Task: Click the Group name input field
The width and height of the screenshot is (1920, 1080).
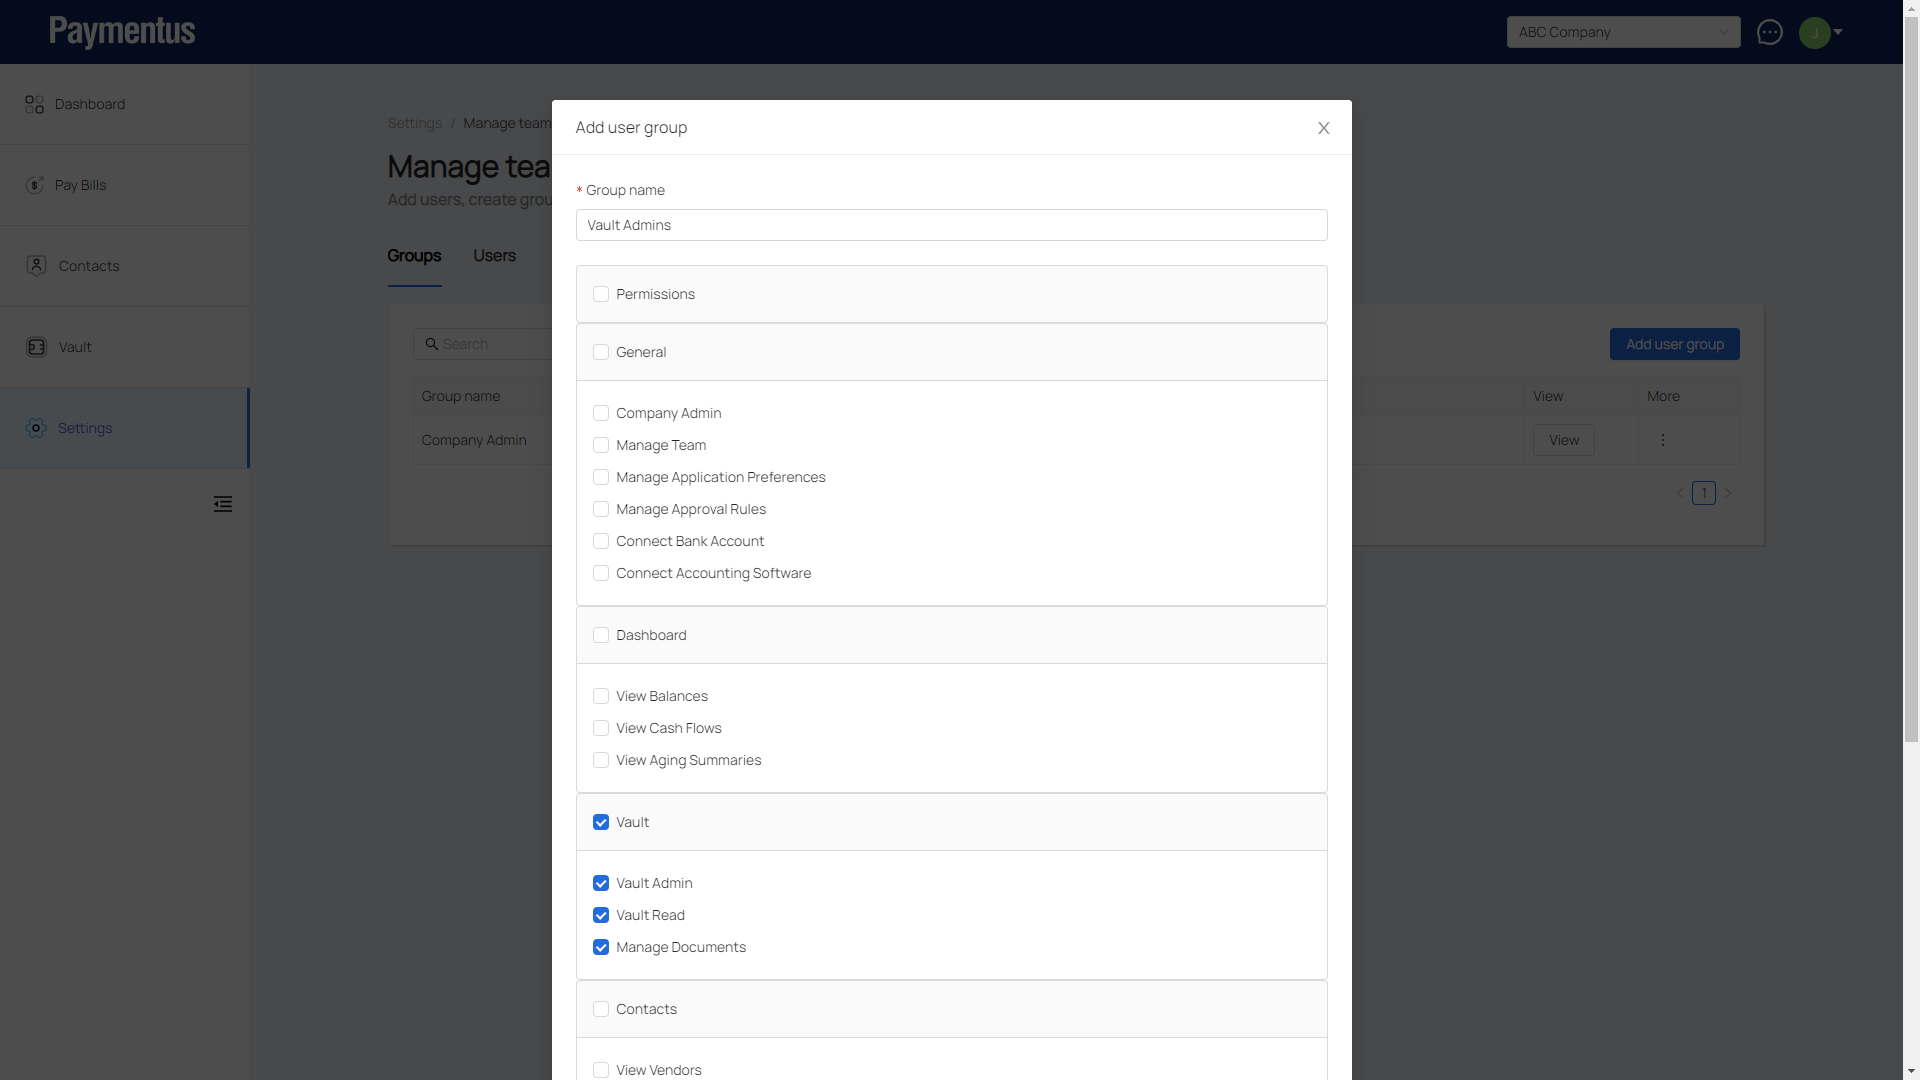Action: click(951, 225)
